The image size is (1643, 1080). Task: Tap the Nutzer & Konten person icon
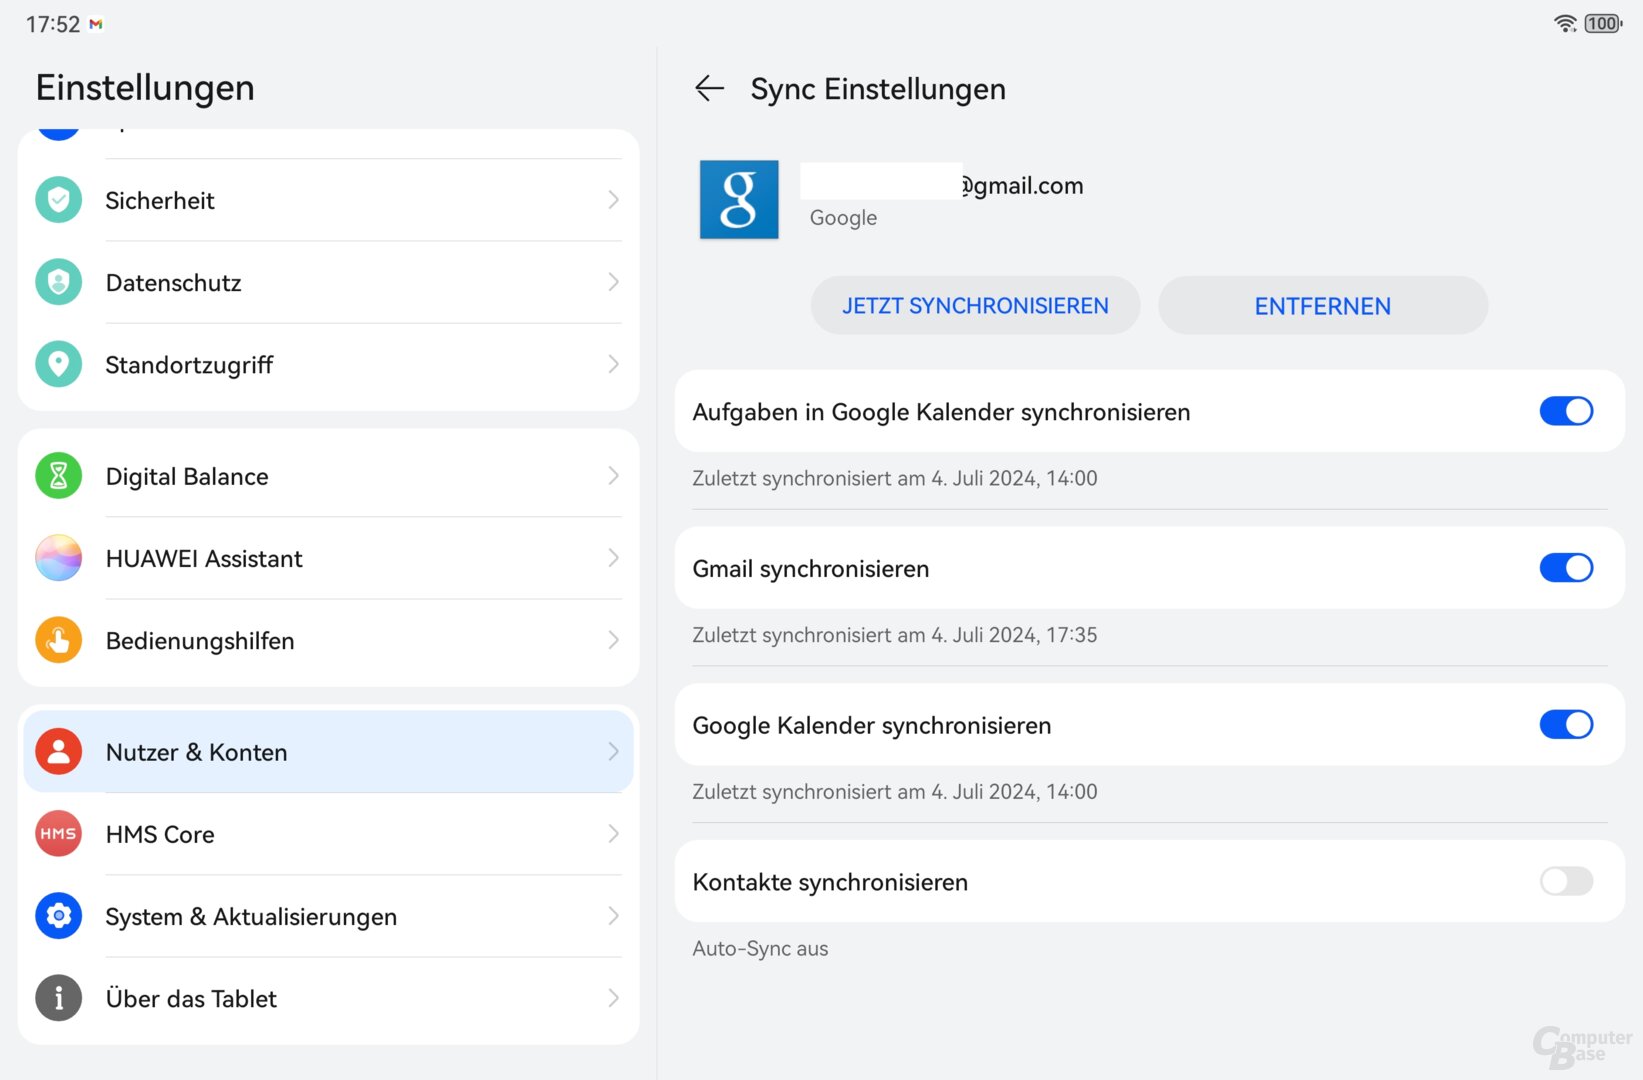(x=59, y=752)
